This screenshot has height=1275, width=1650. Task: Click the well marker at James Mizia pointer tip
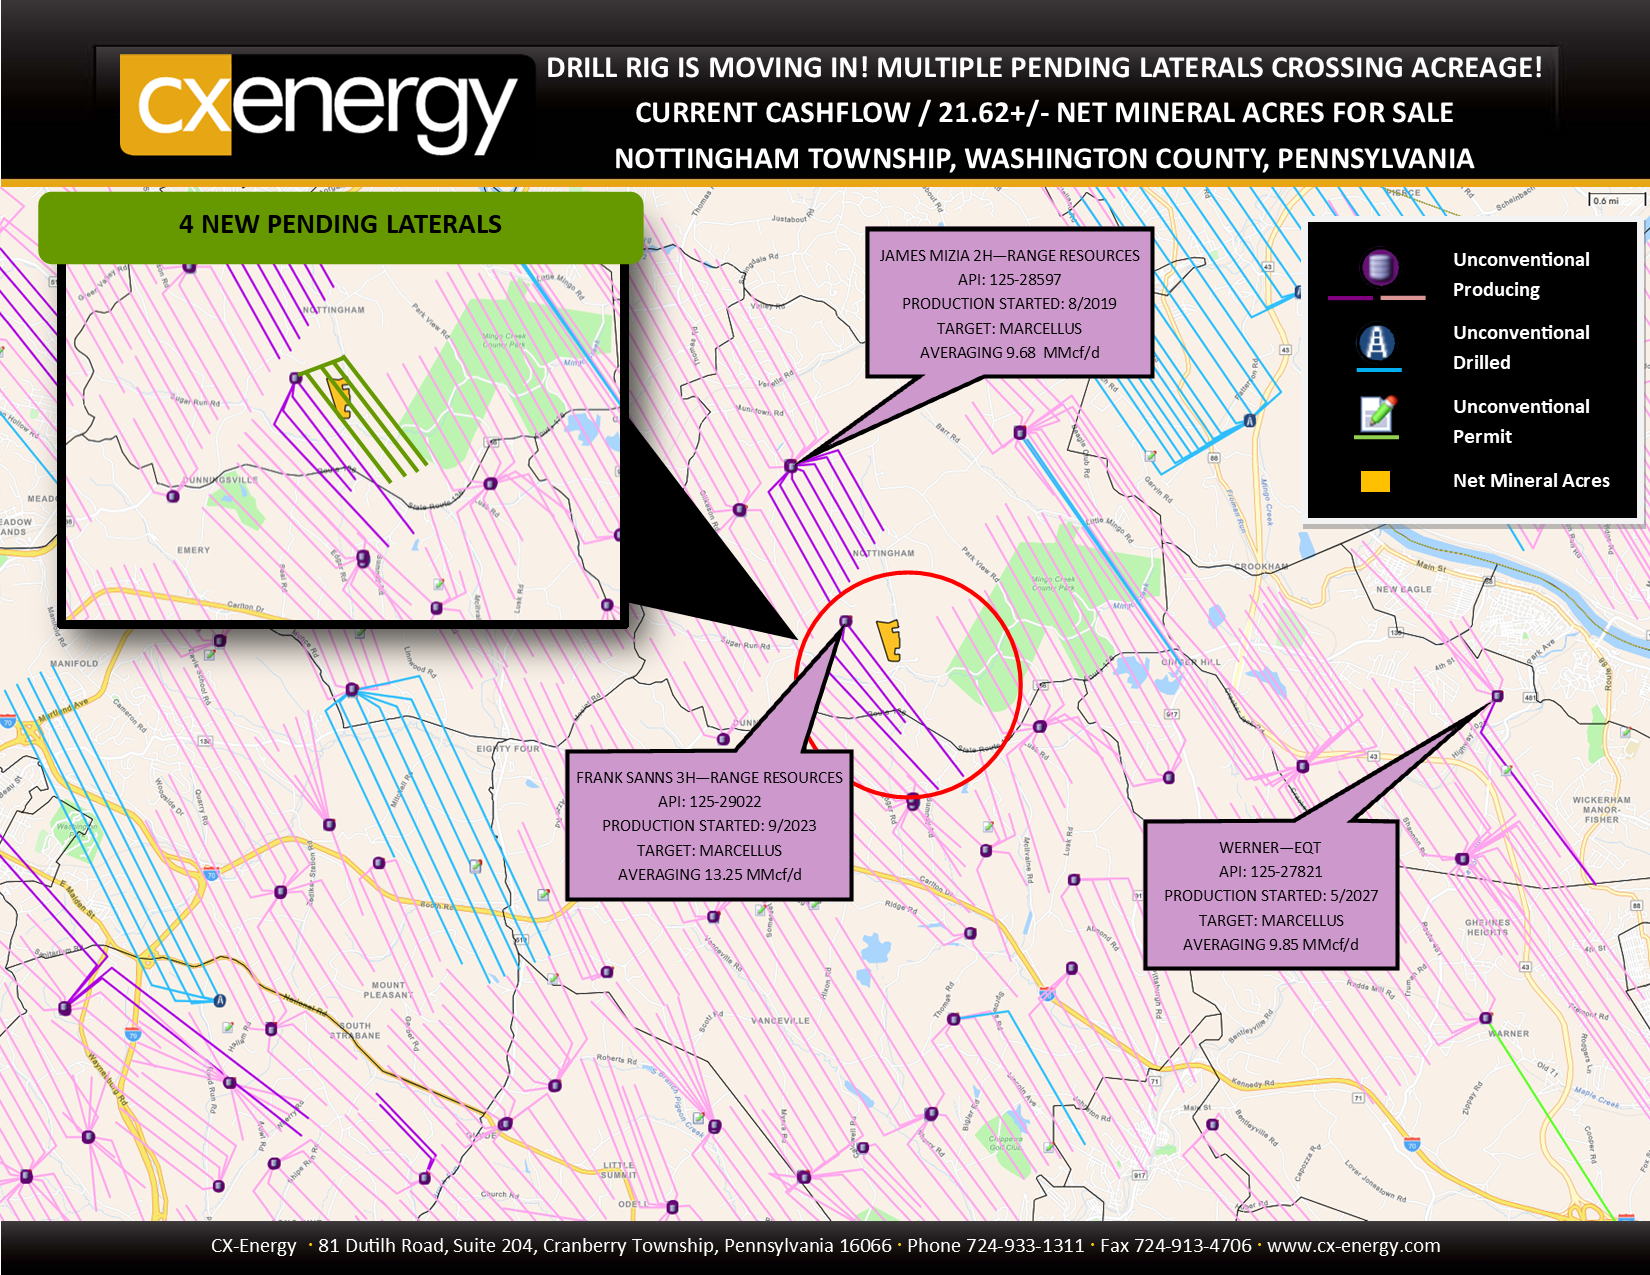[x=791, y=466]
